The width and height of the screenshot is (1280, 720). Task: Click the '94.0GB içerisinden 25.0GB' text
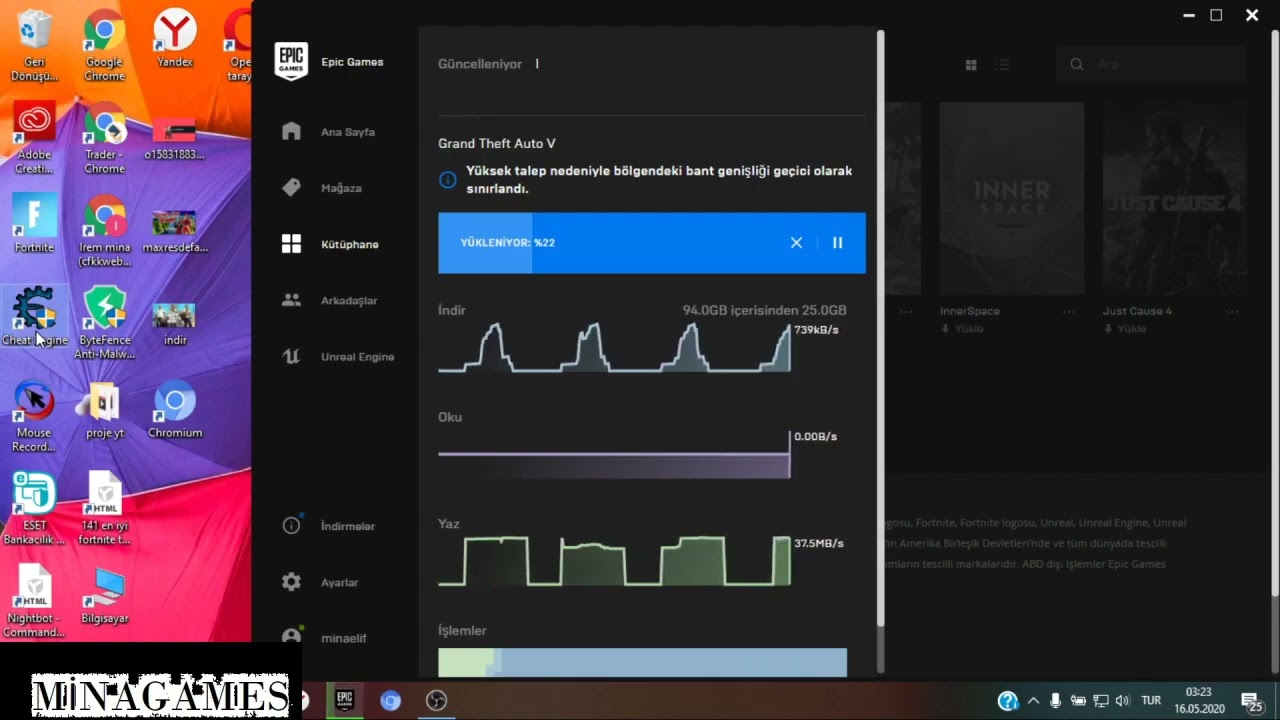coord(764,310)
